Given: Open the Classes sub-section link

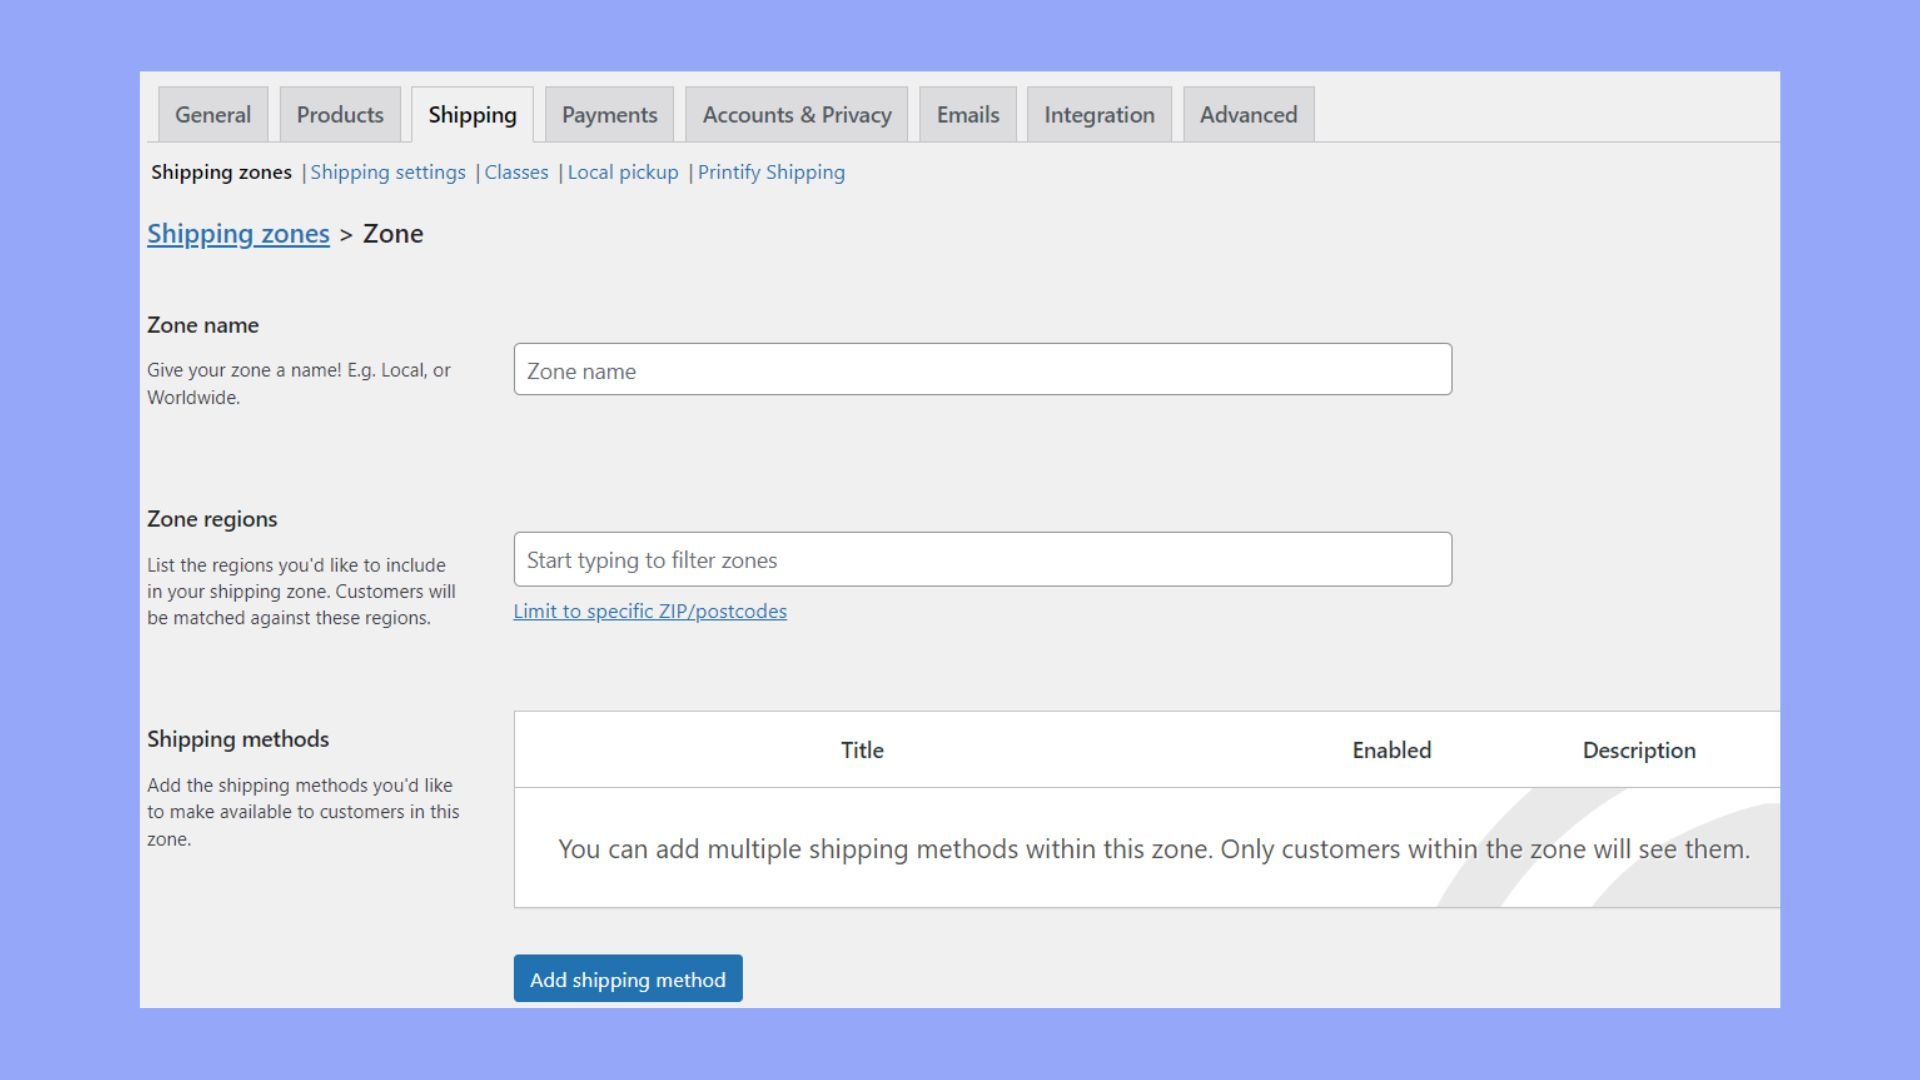Looking at the screenshot, I should click(x=516, y=172).
